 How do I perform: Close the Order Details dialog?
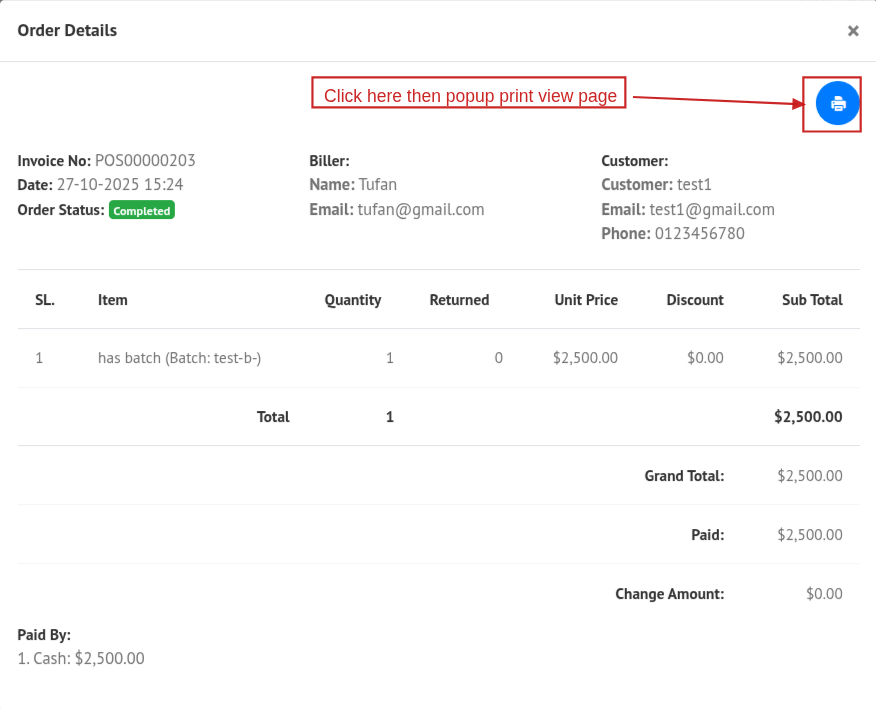coord(853,31)
